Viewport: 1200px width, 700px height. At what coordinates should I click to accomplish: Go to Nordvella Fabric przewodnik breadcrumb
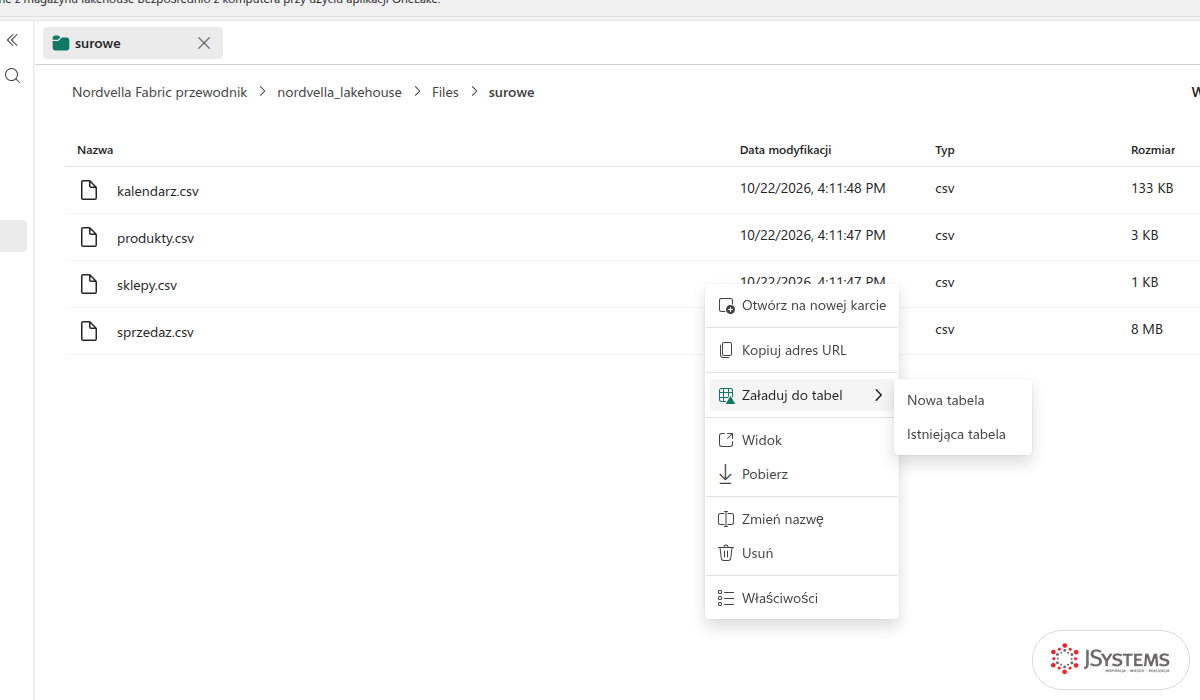160,92
